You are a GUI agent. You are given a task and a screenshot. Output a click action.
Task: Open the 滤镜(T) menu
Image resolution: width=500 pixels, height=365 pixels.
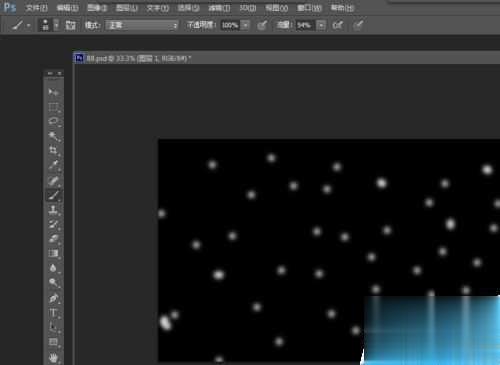219,8
